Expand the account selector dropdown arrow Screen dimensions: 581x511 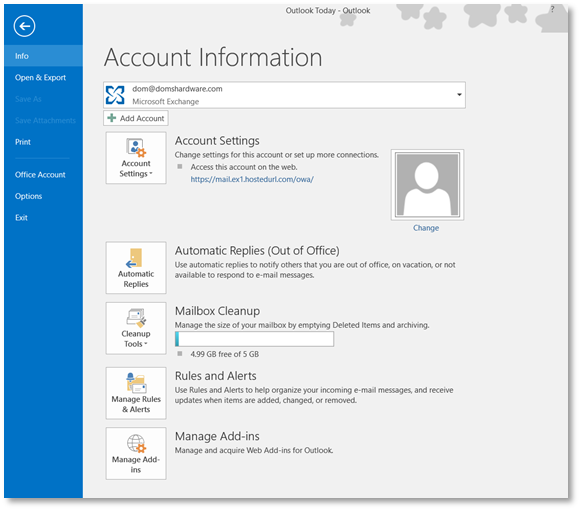tap(459, 95)
